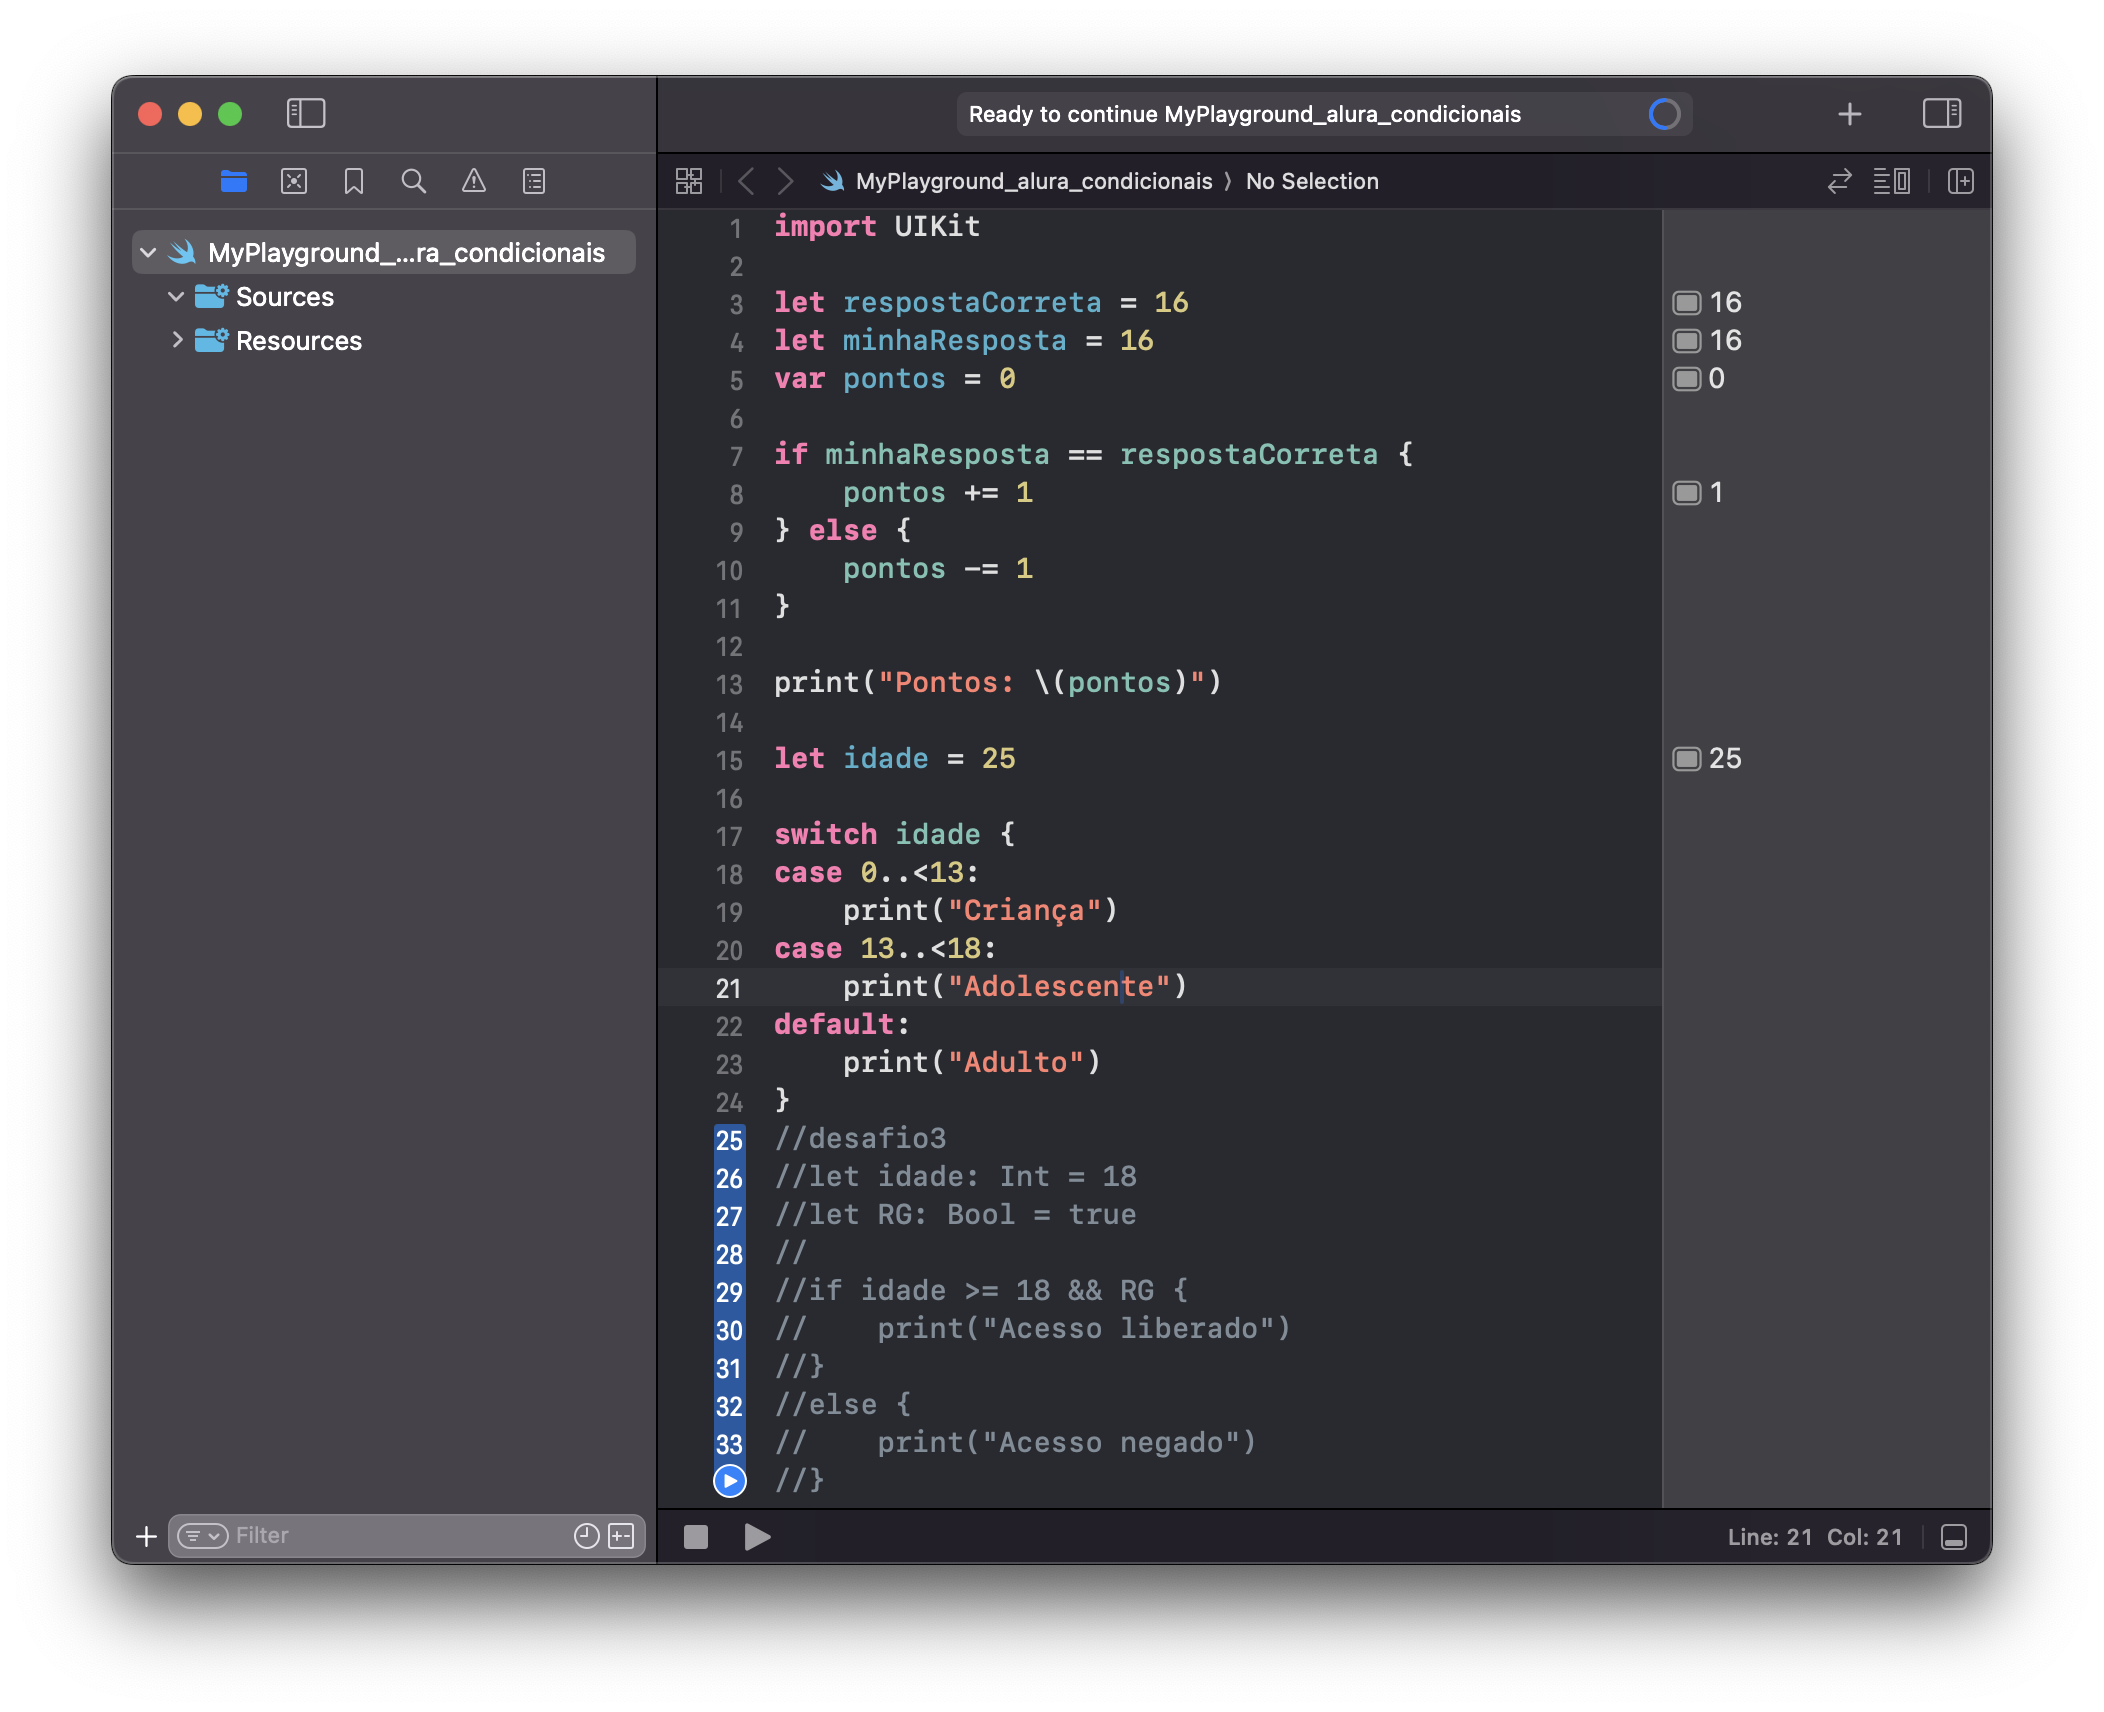2104x1712 pixels.
Task: Toggle the navigator sidebar button
Action: 306,113
